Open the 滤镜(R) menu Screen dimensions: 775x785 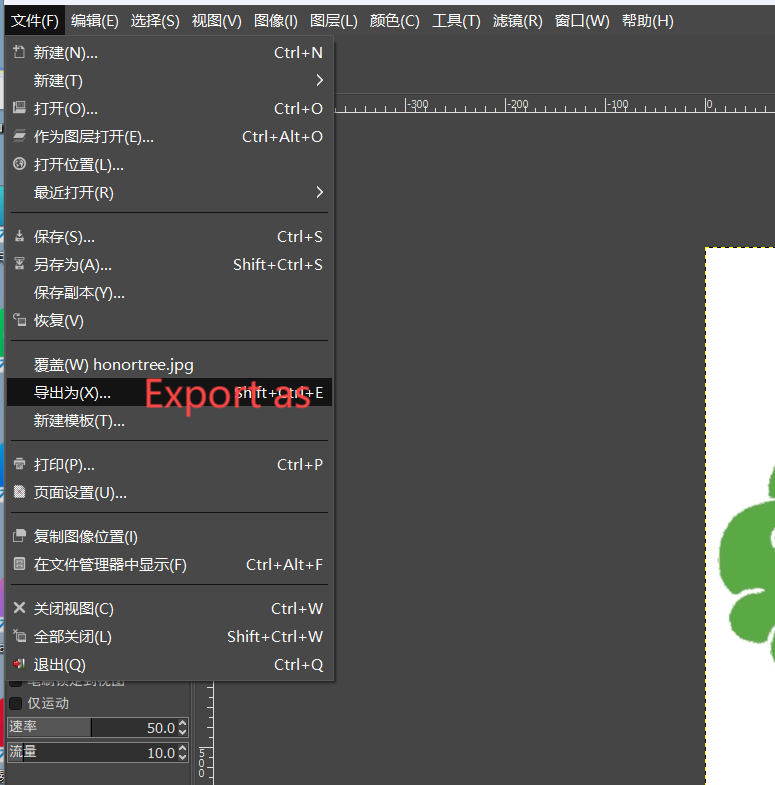517,21
